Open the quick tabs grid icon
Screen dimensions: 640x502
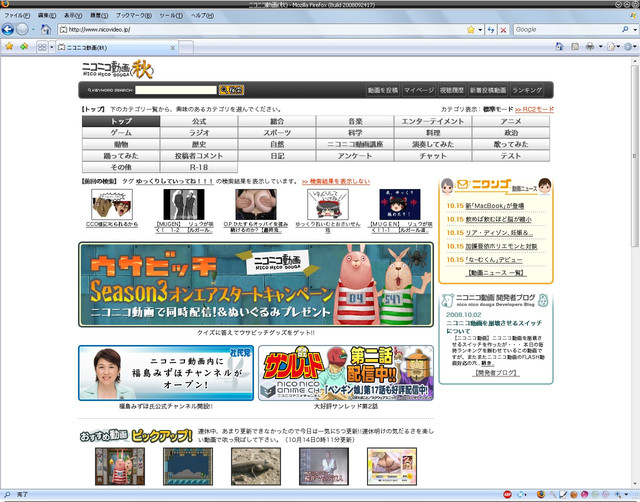click(x=42, y=47)
